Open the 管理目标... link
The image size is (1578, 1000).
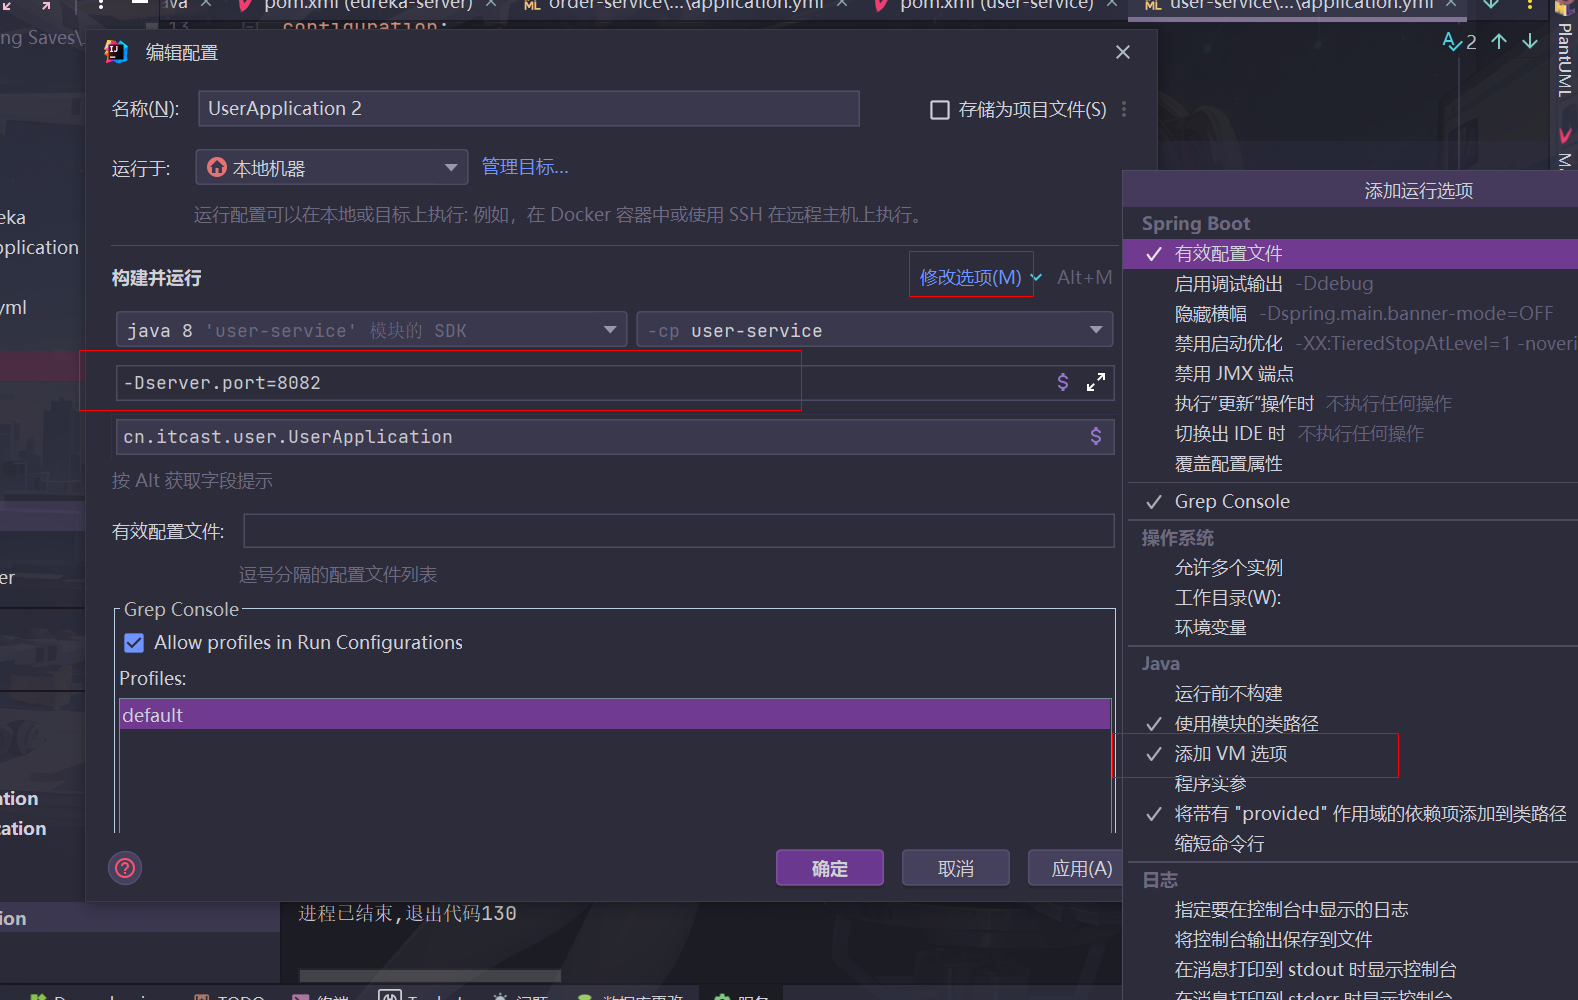(525, 167)
